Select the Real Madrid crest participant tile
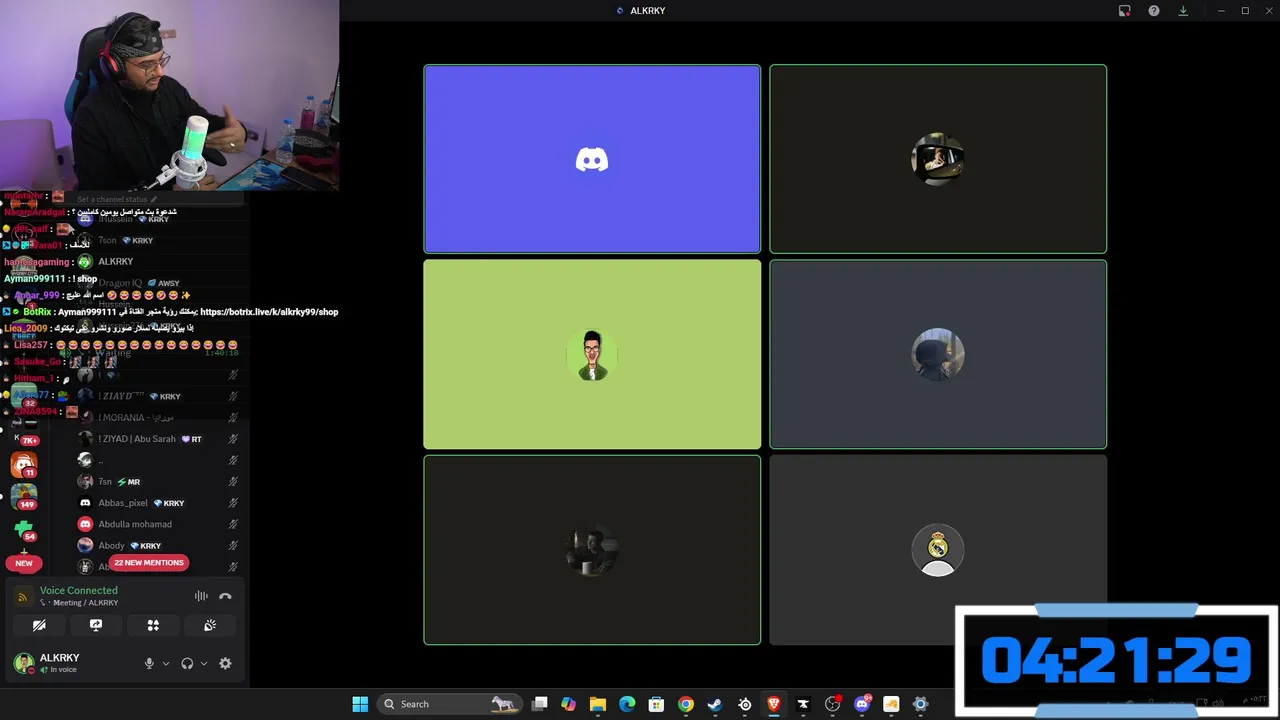This screenshot has width=1280, height=720. coord(938,550)
